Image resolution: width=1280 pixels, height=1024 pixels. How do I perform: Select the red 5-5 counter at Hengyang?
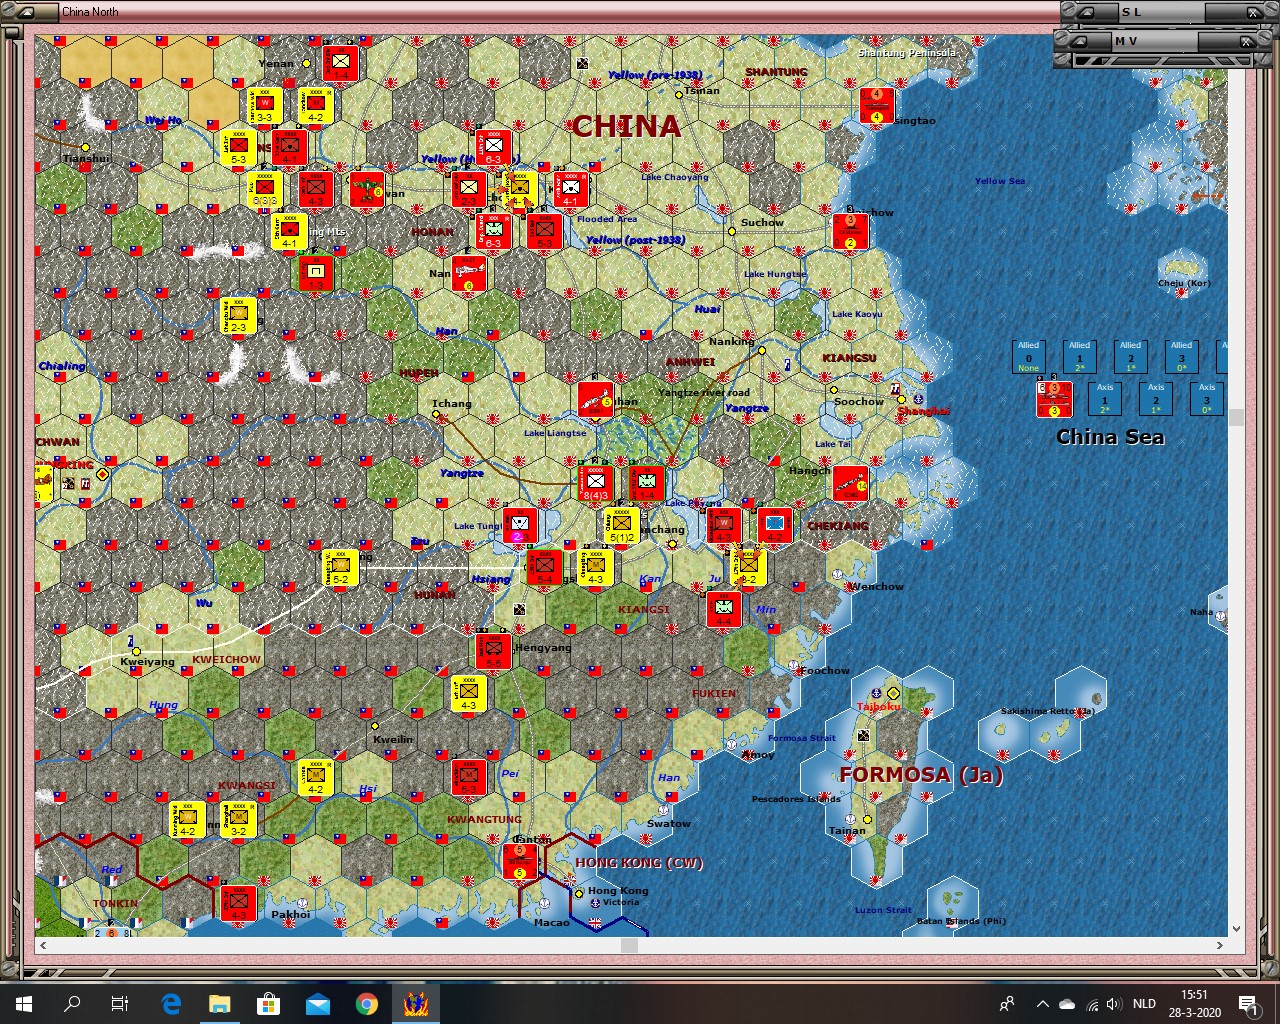pyautogui.click(x=494, y=651)
